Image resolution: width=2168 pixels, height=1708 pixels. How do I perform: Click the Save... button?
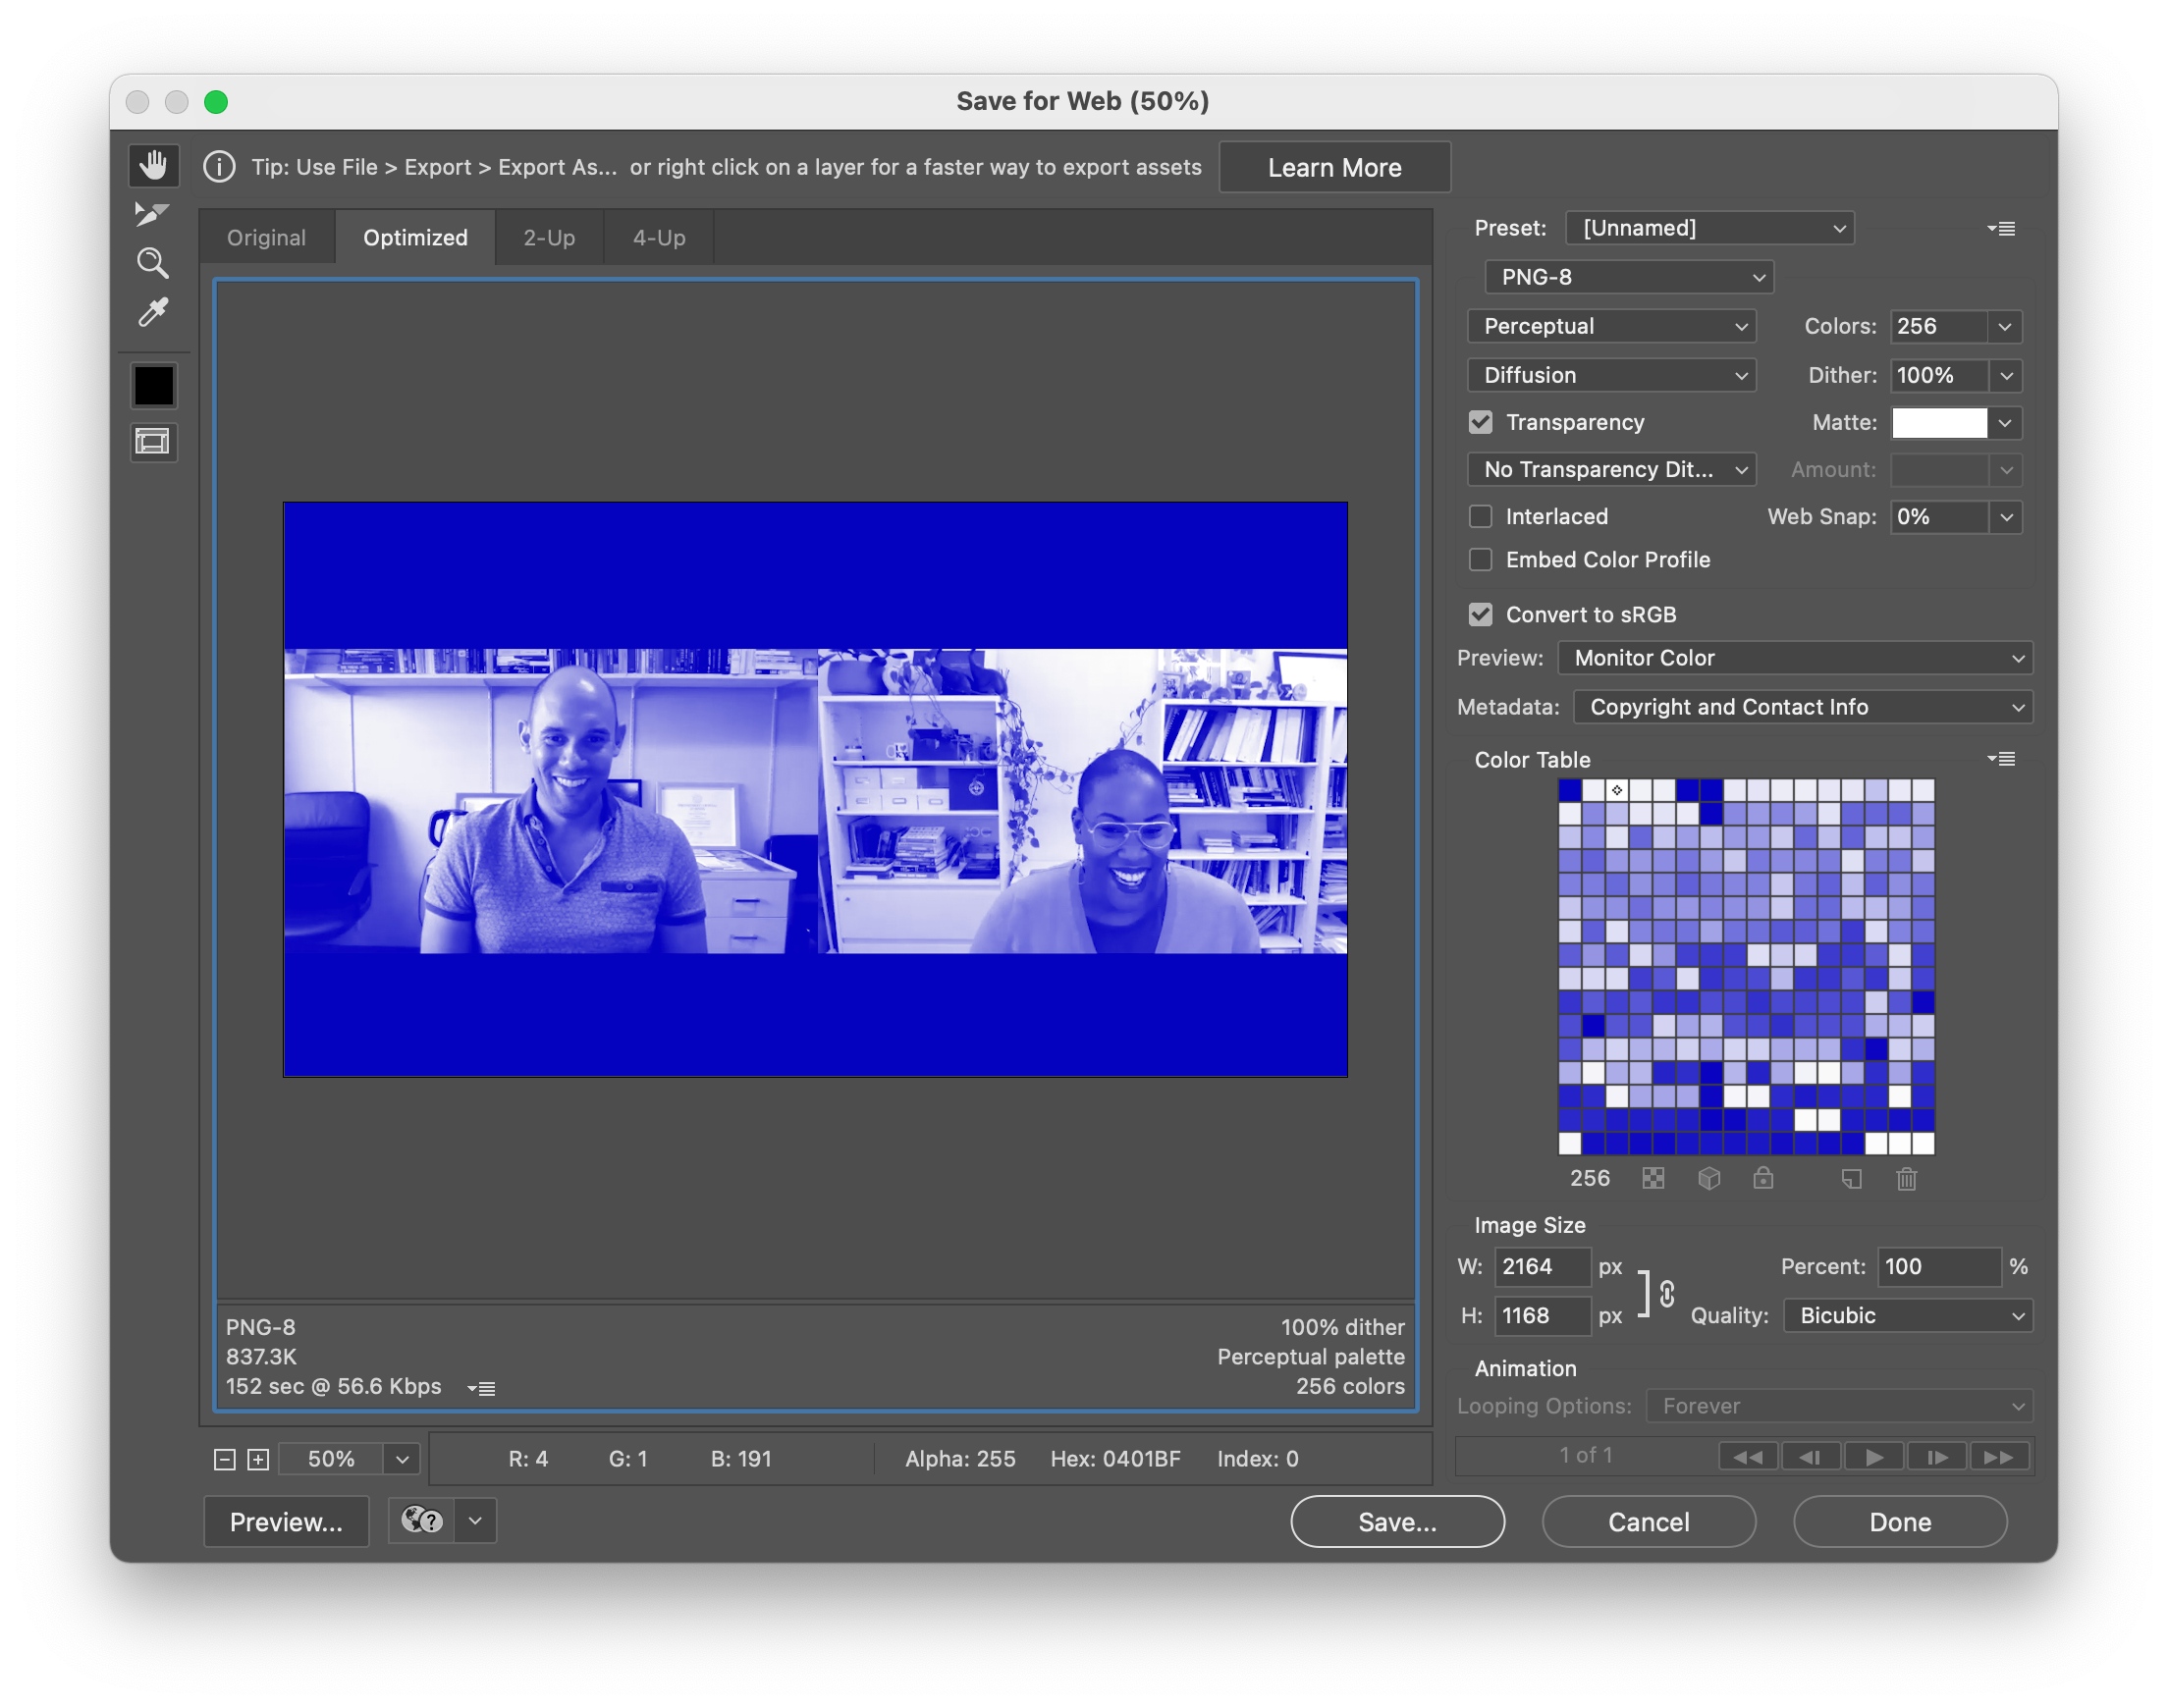1397,1522
